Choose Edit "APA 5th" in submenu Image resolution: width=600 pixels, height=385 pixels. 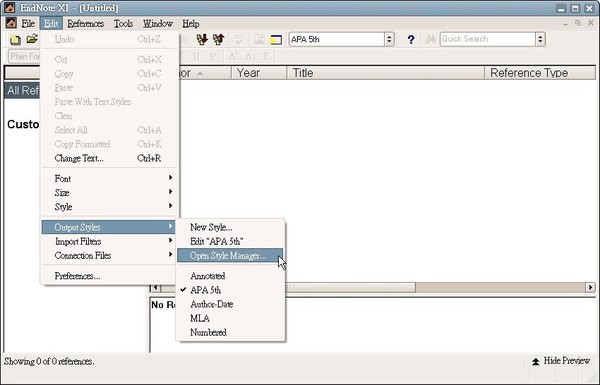[x=230, y=241]
